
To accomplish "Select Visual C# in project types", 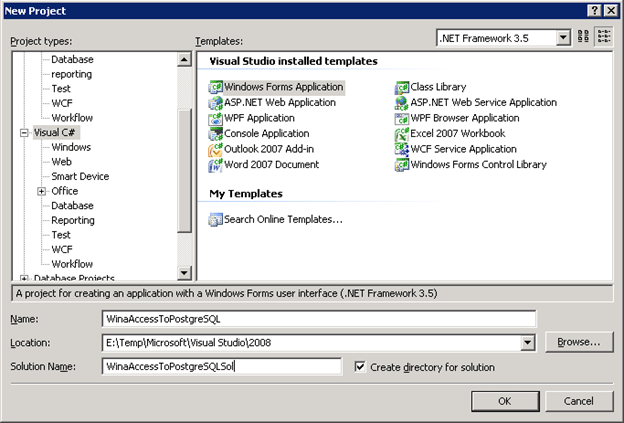I will tap(55, 133).
